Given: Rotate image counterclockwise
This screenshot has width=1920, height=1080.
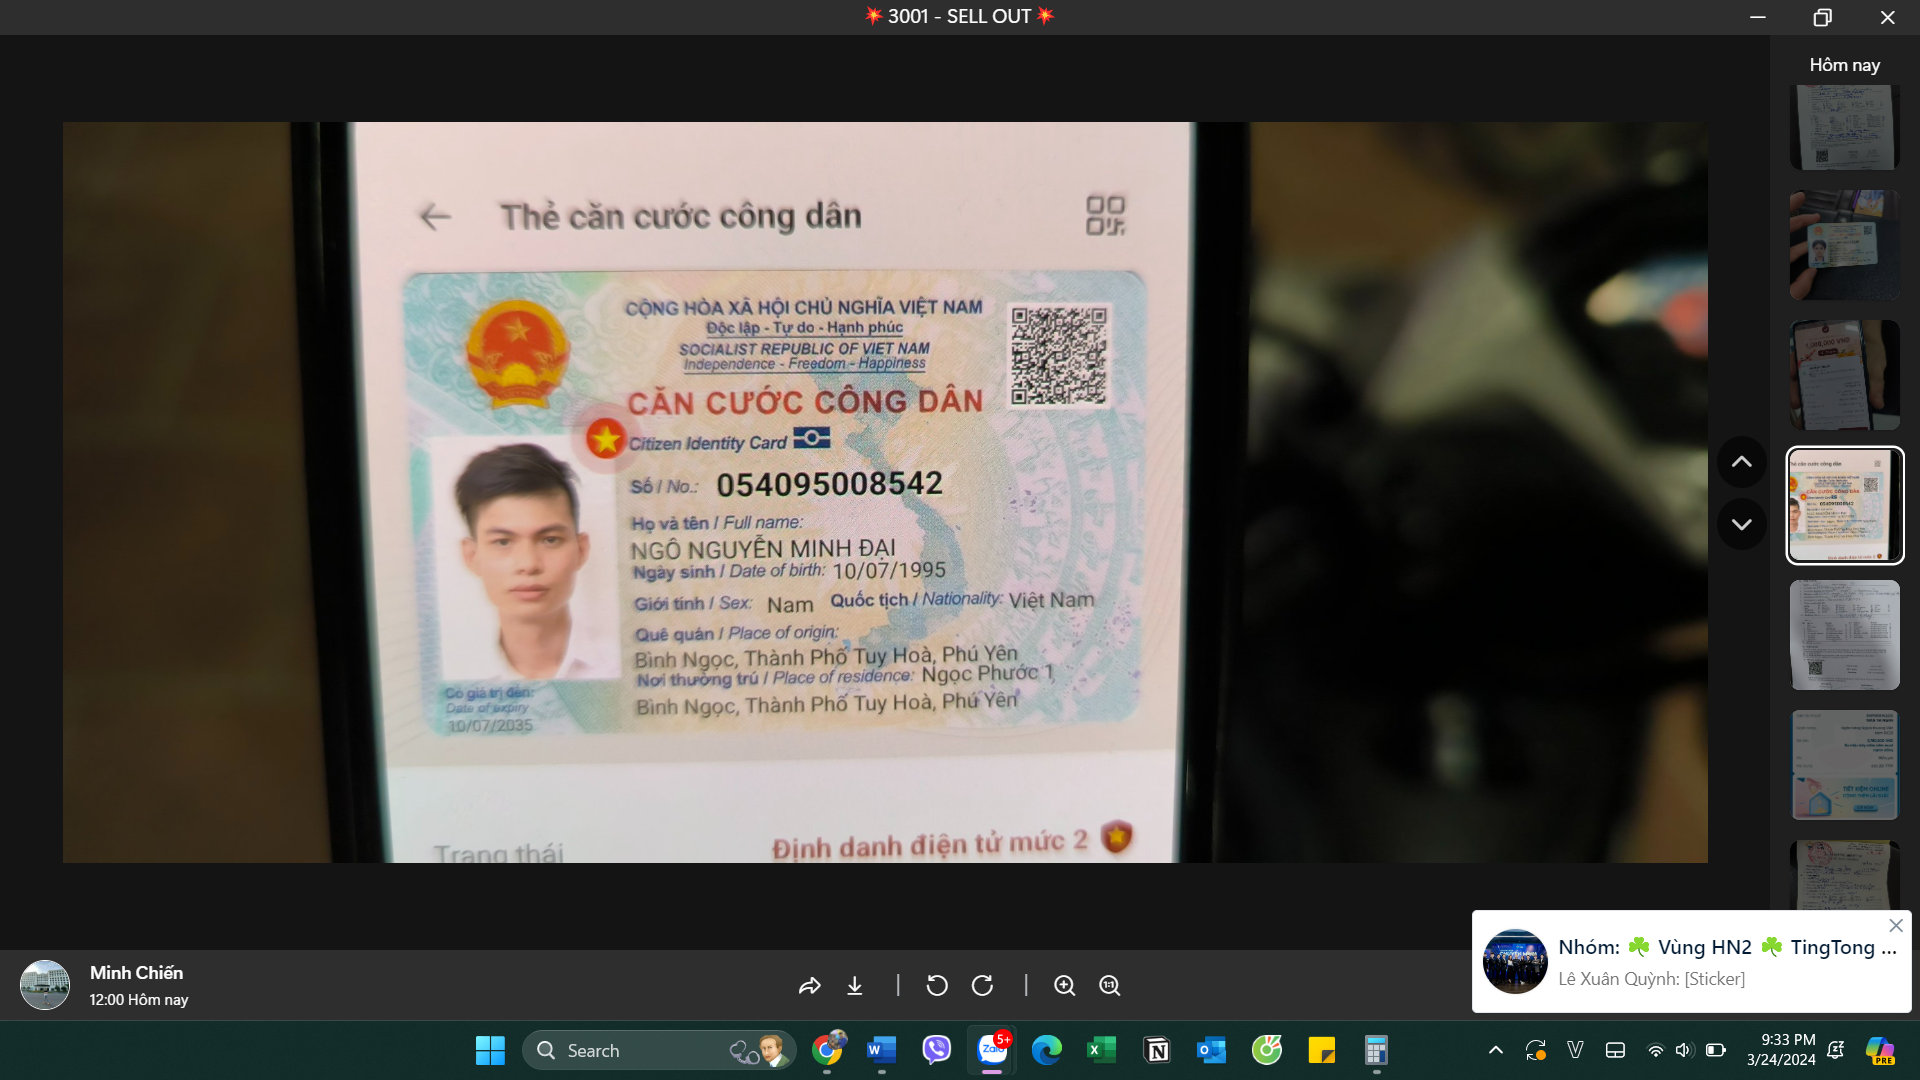Looking at the screenshot, I should coord(937,986).
